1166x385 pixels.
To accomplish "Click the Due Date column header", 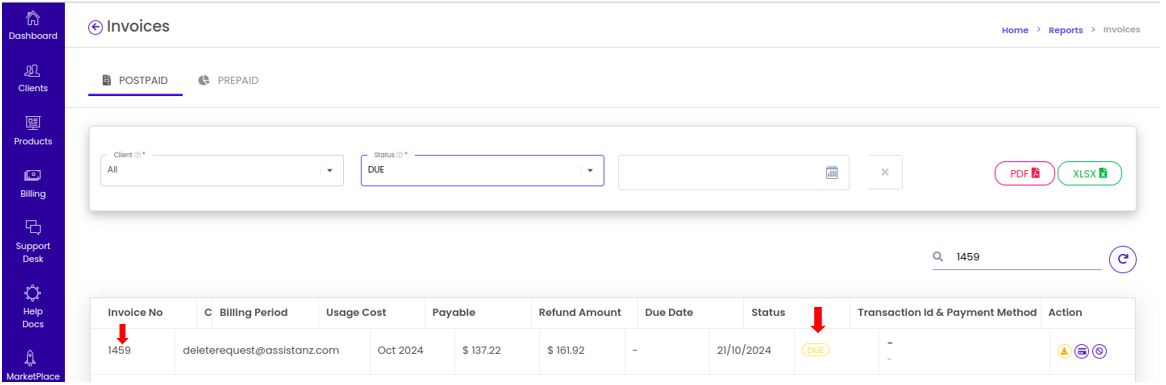I will point(669,312).
